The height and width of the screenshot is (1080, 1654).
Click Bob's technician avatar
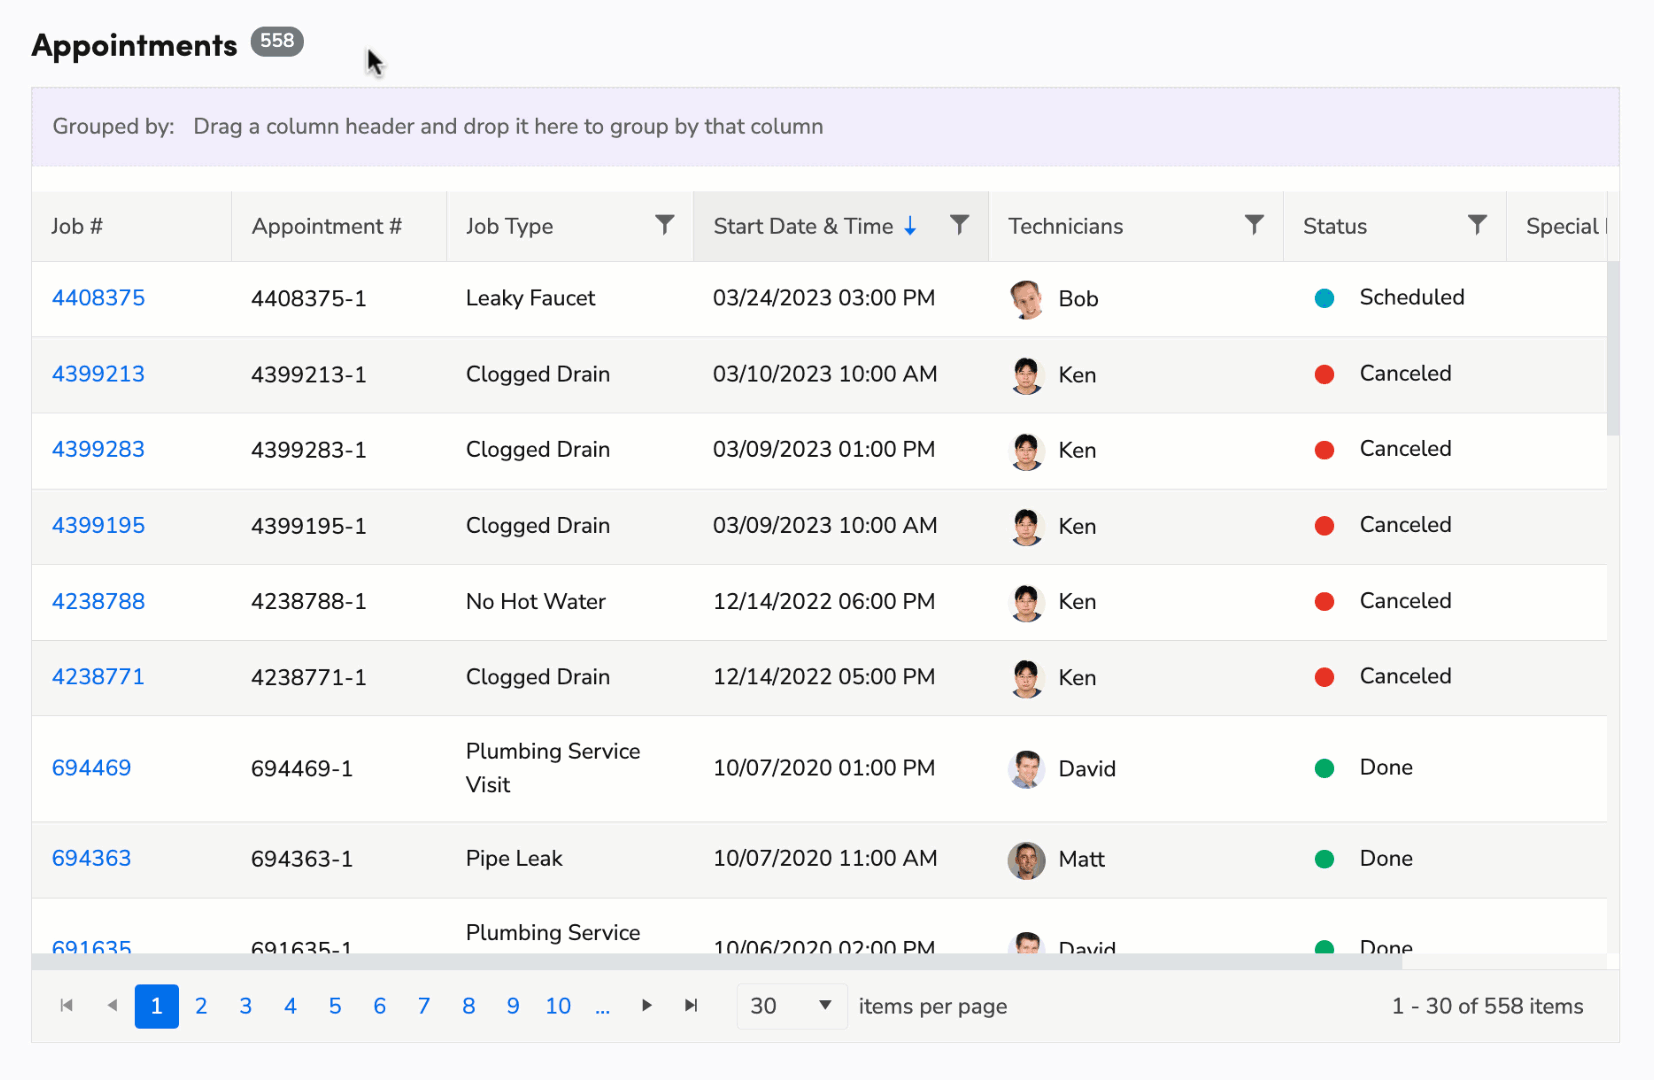click(1025, 298)
